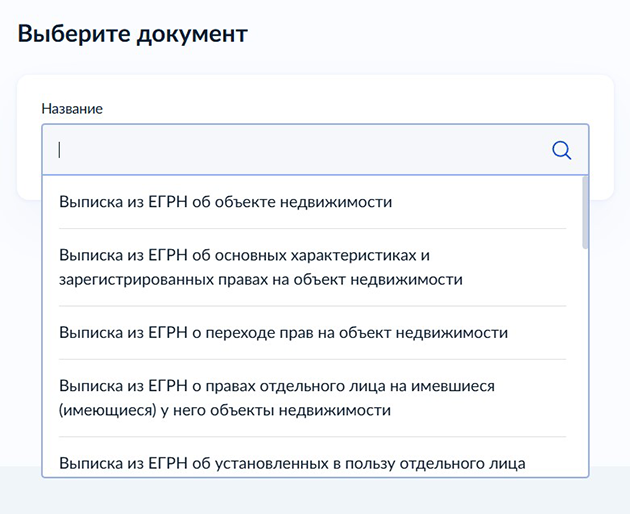Screen dimensions: 630x514
Task: Click the dropdown list scrollbar thumb
Action: pos(585,213)
